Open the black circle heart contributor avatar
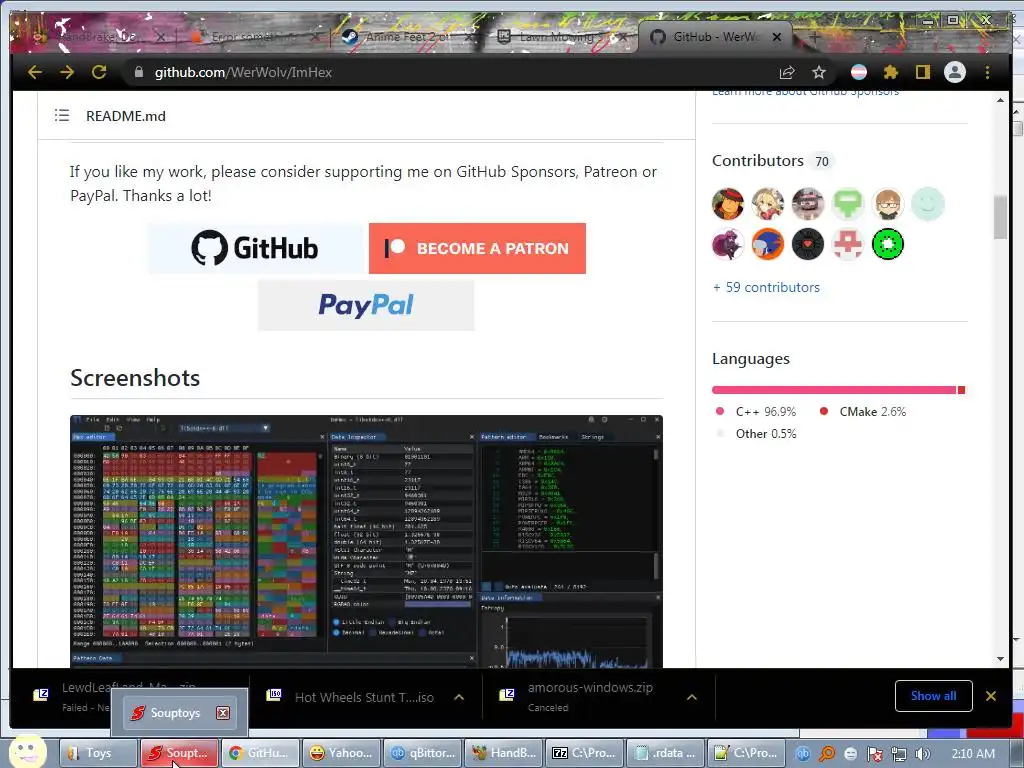This screenshot has height=768, width=1024. click(x=808, y=244)
